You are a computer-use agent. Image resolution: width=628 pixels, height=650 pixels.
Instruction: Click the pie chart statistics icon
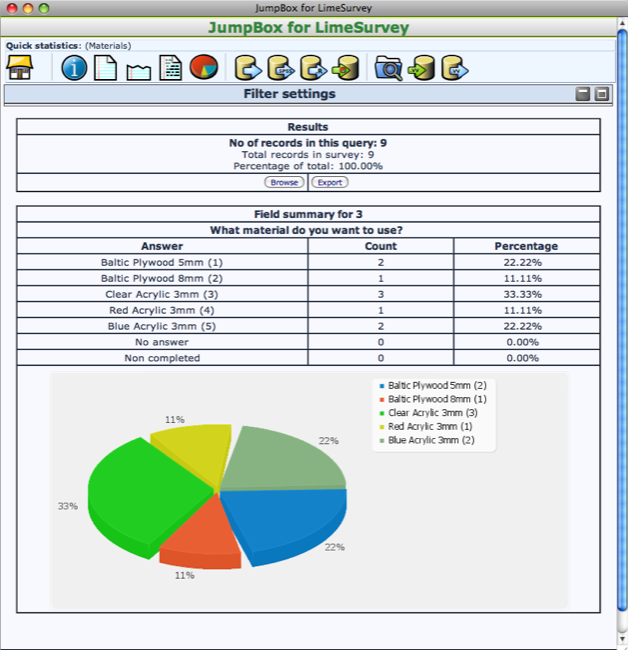point(204,67)
